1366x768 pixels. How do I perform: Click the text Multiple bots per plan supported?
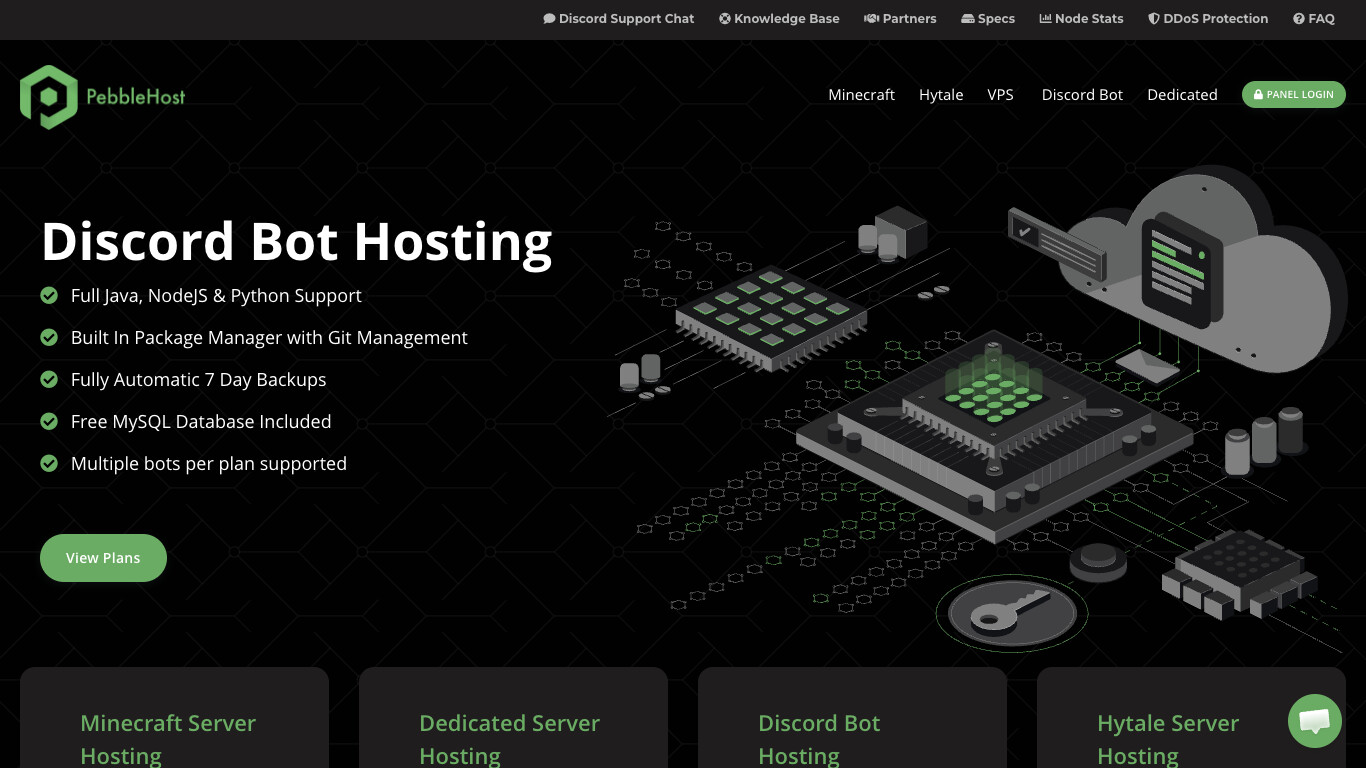[209, 464]
